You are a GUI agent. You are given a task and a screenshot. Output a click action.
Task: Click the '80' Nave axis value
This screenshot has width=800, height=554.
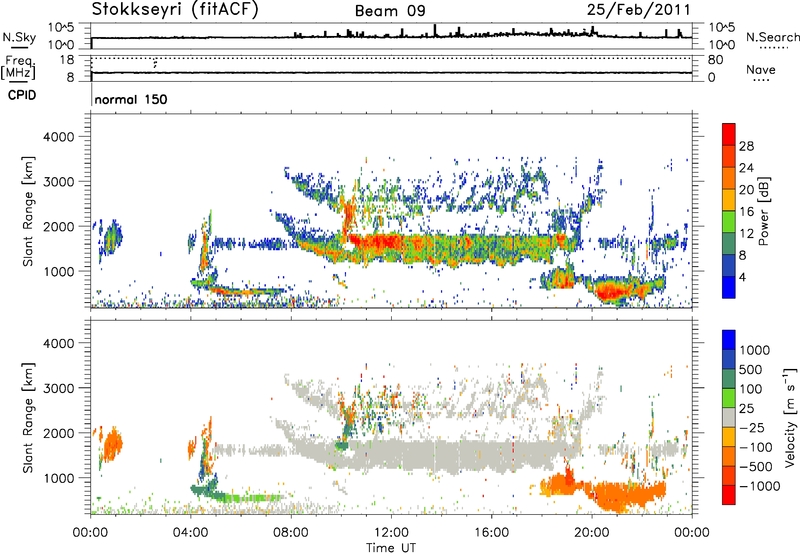(x=715, y=60)
